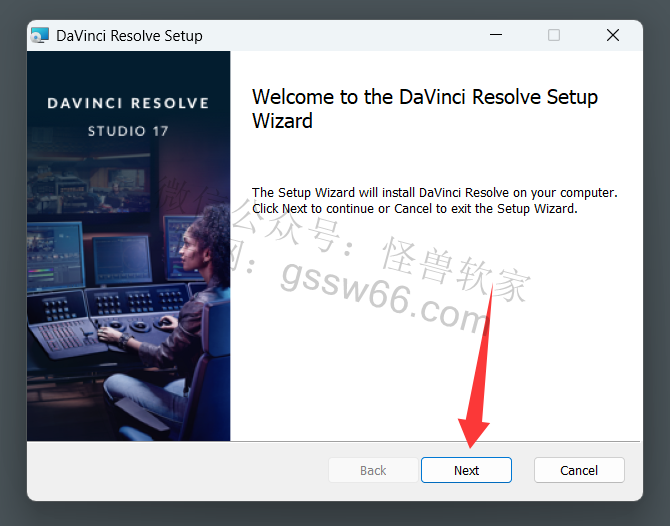Click the DaVinci Resolve Studio 17 banner image
This screenshot has height=526, width=670.
[129, 246]
